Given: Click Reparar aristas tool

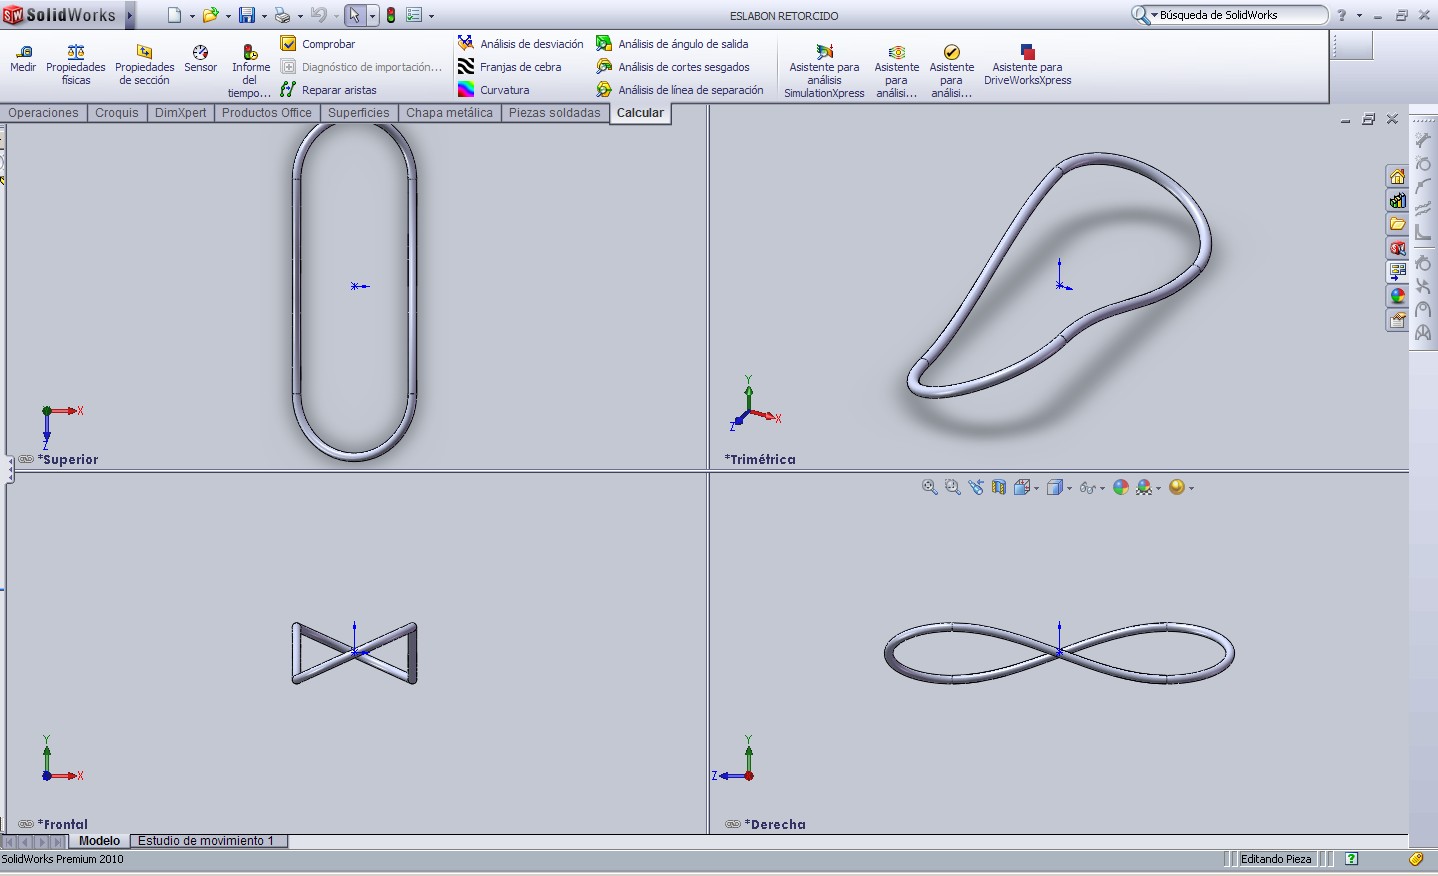Looking at the screenshot, I should [x=328, y=90].
